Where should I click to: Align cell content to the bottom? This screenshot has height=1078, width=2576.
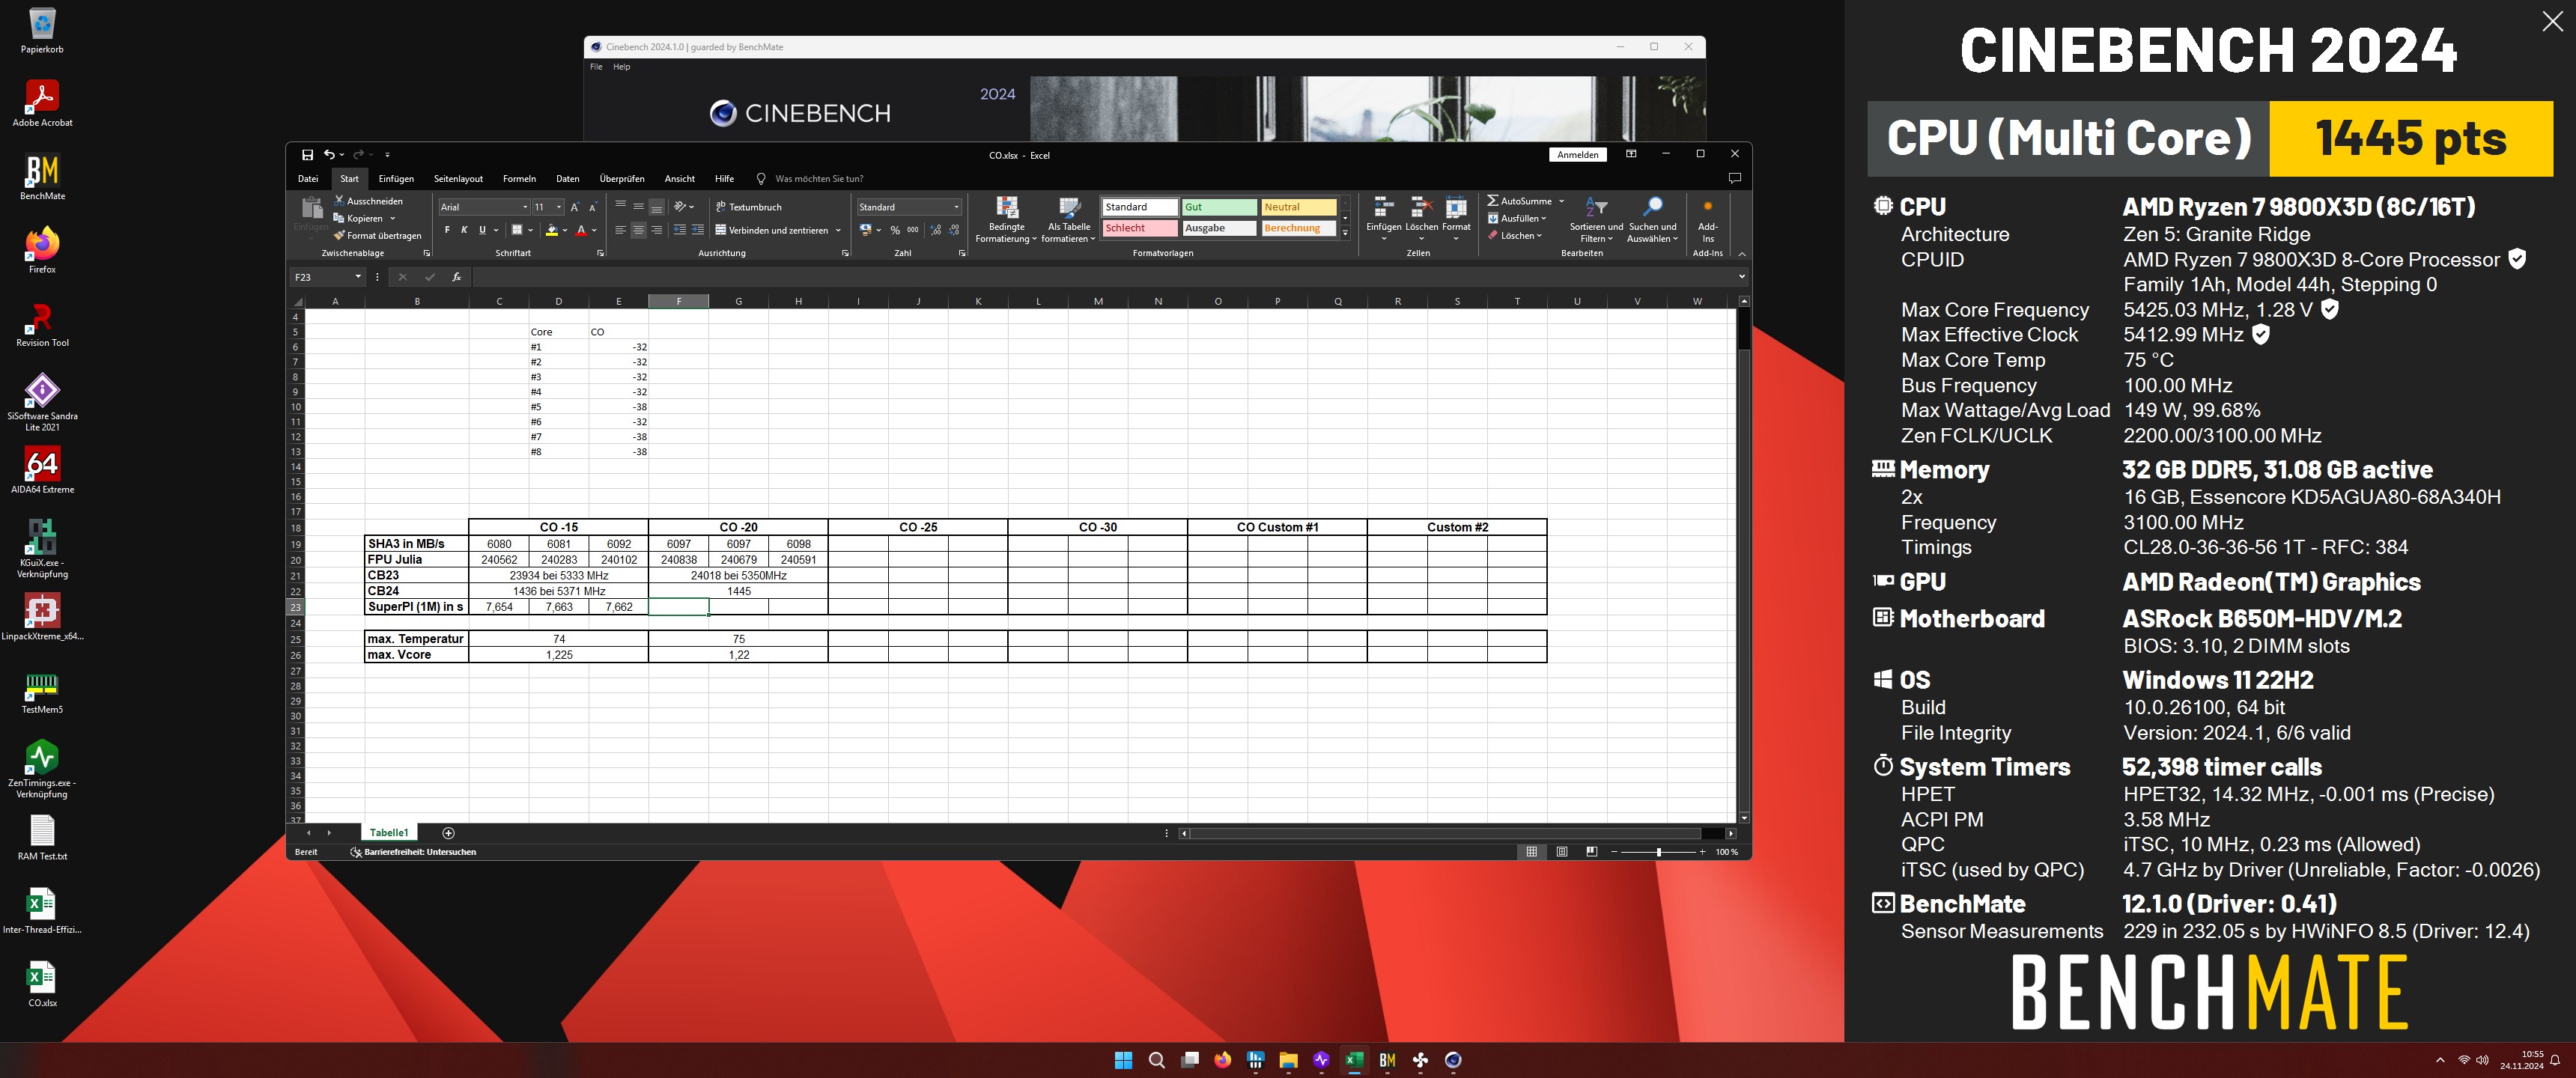point(657,207)
